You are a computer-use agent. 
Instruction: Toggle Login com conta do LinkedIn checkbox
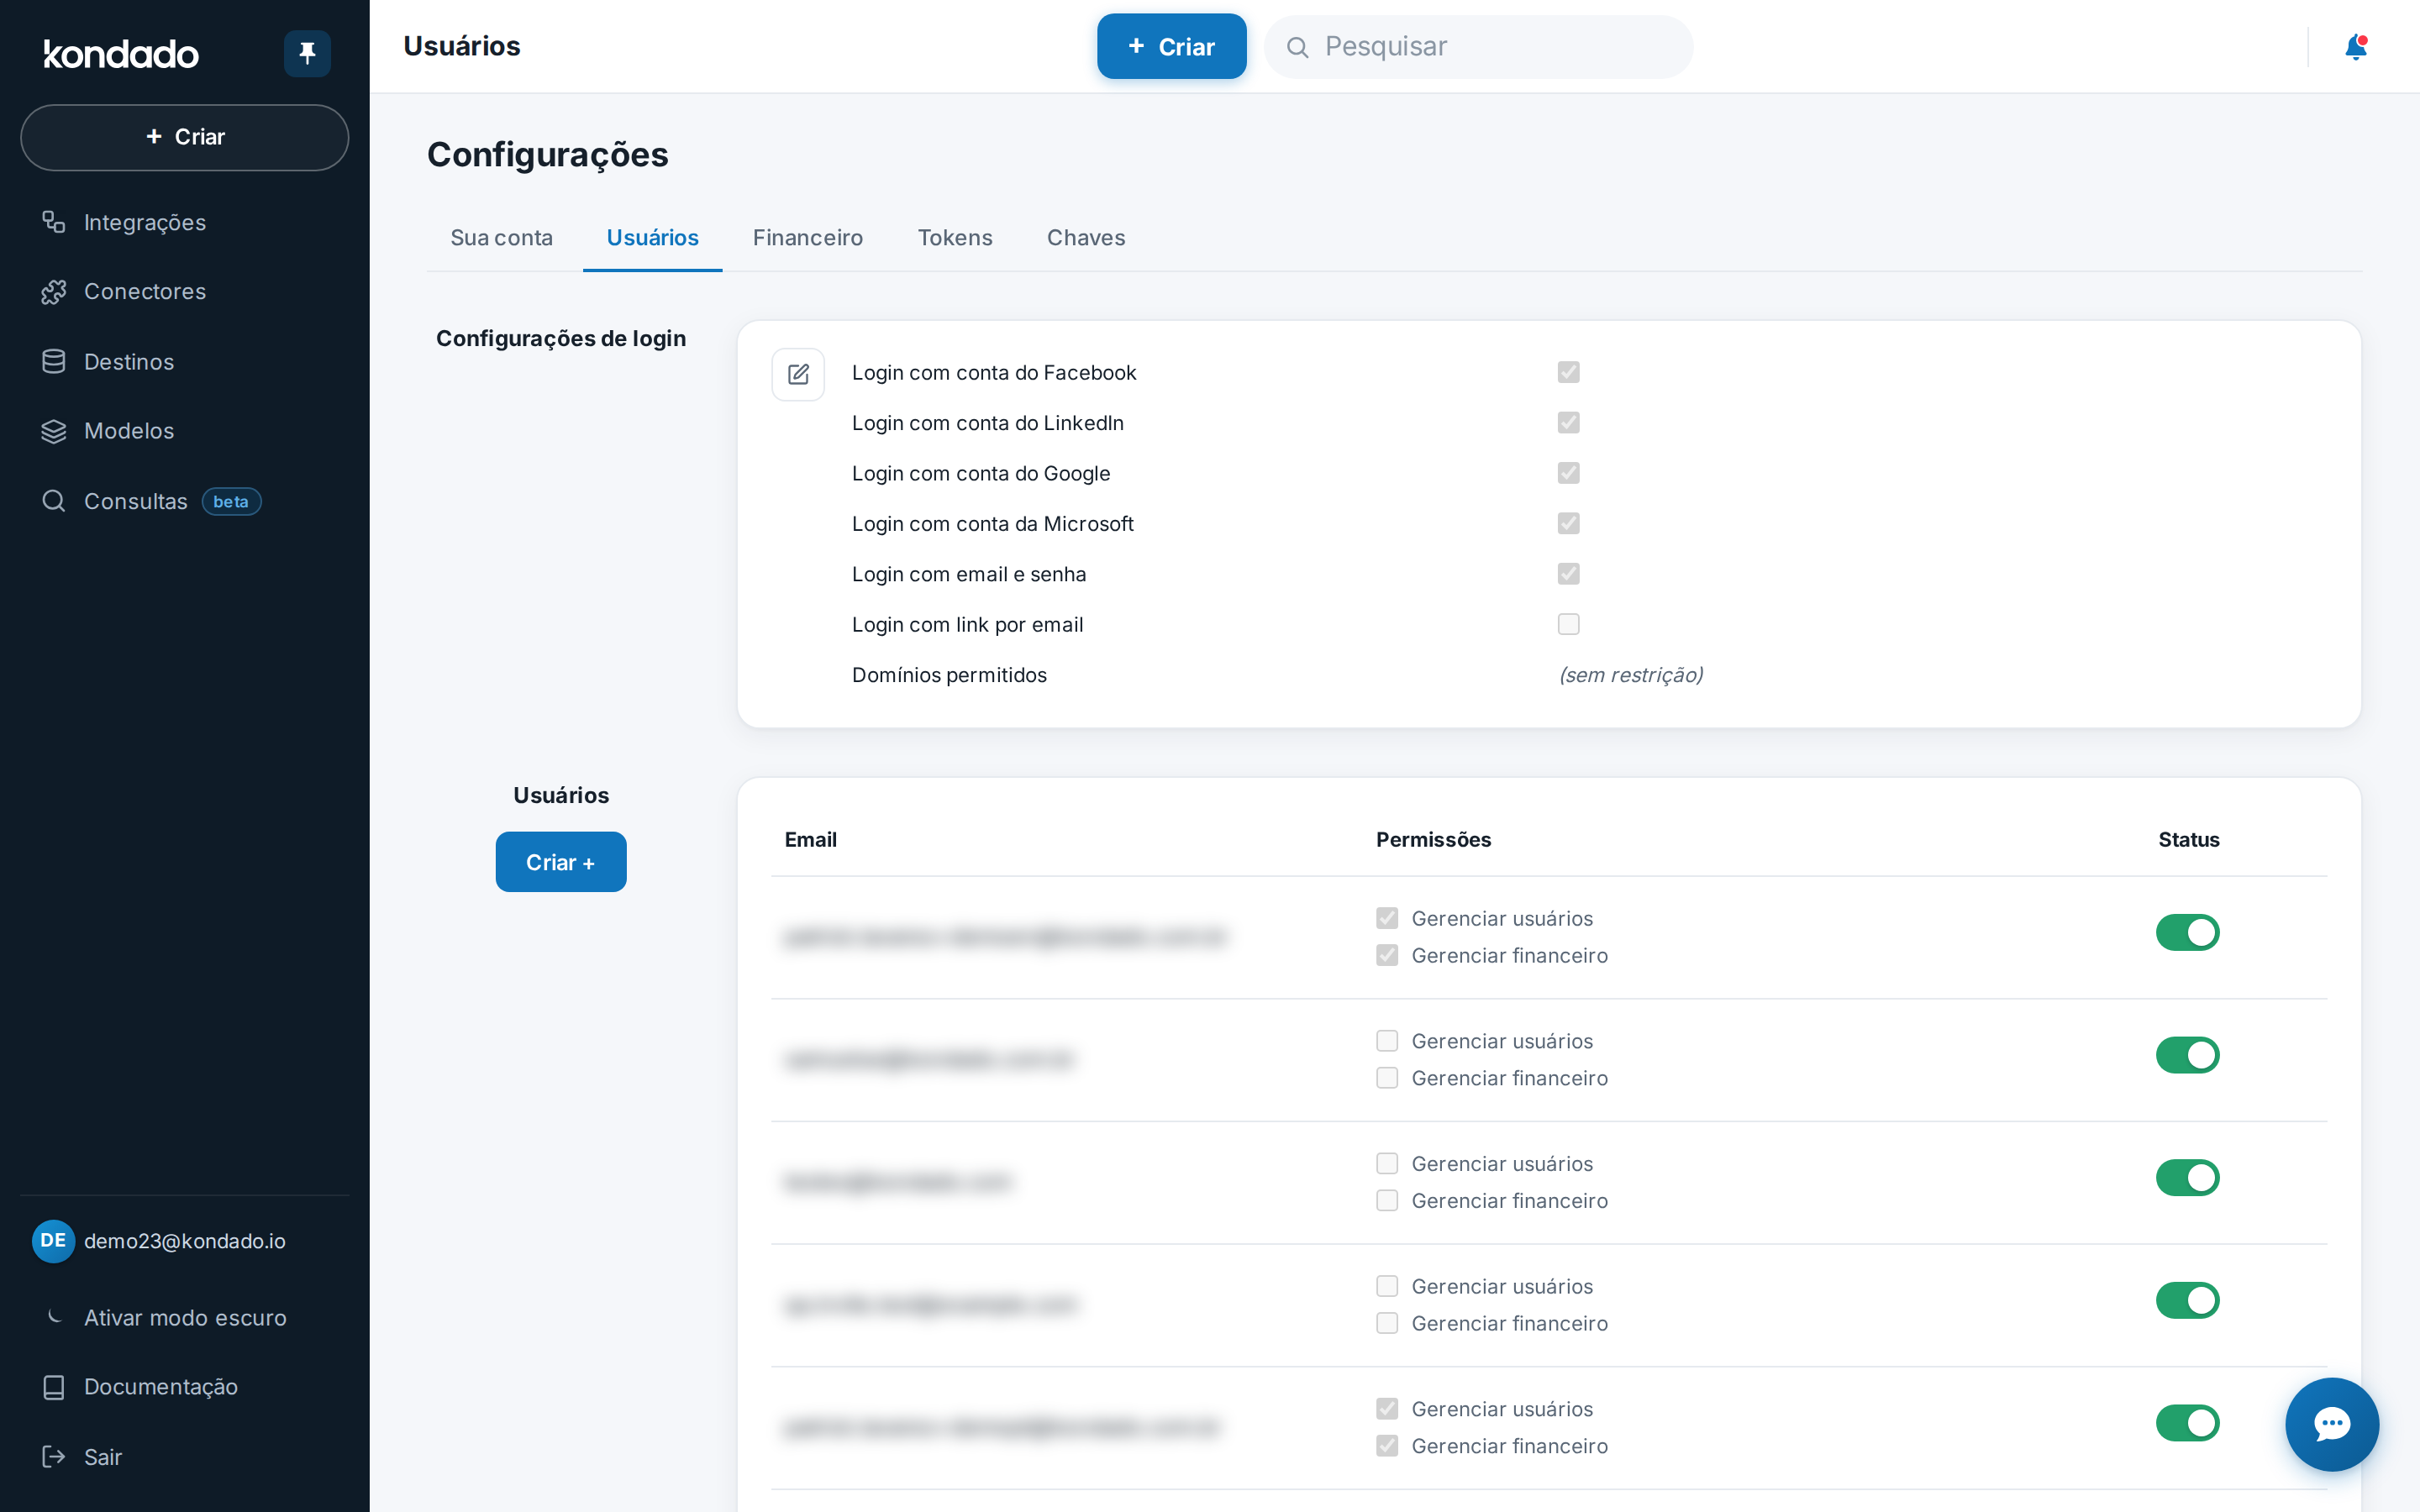tap(1569, 423)
